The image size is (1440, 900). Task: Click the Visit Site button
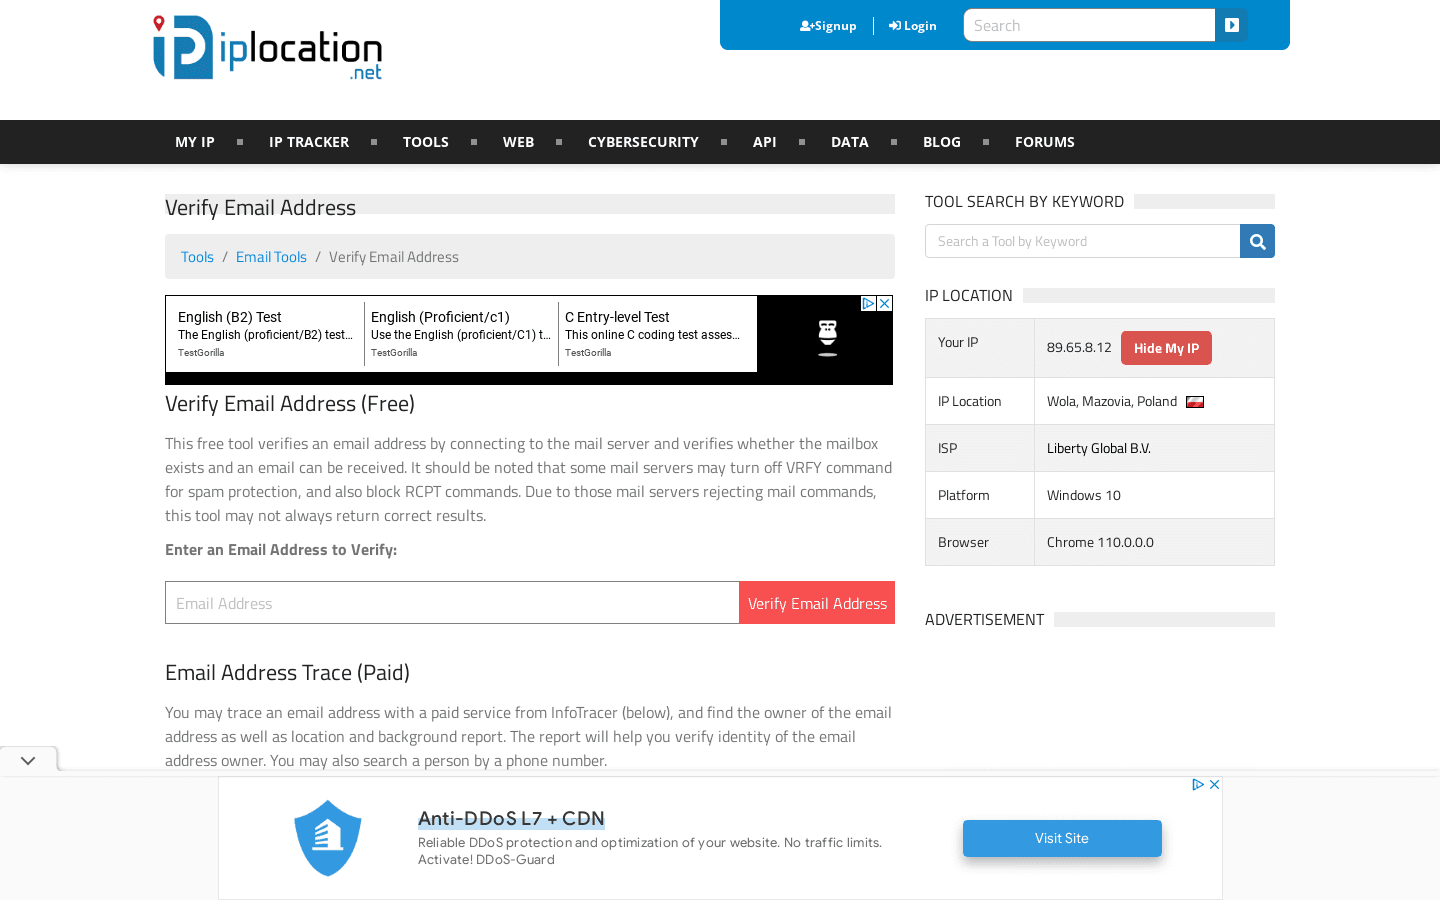tap(1062, 838)
